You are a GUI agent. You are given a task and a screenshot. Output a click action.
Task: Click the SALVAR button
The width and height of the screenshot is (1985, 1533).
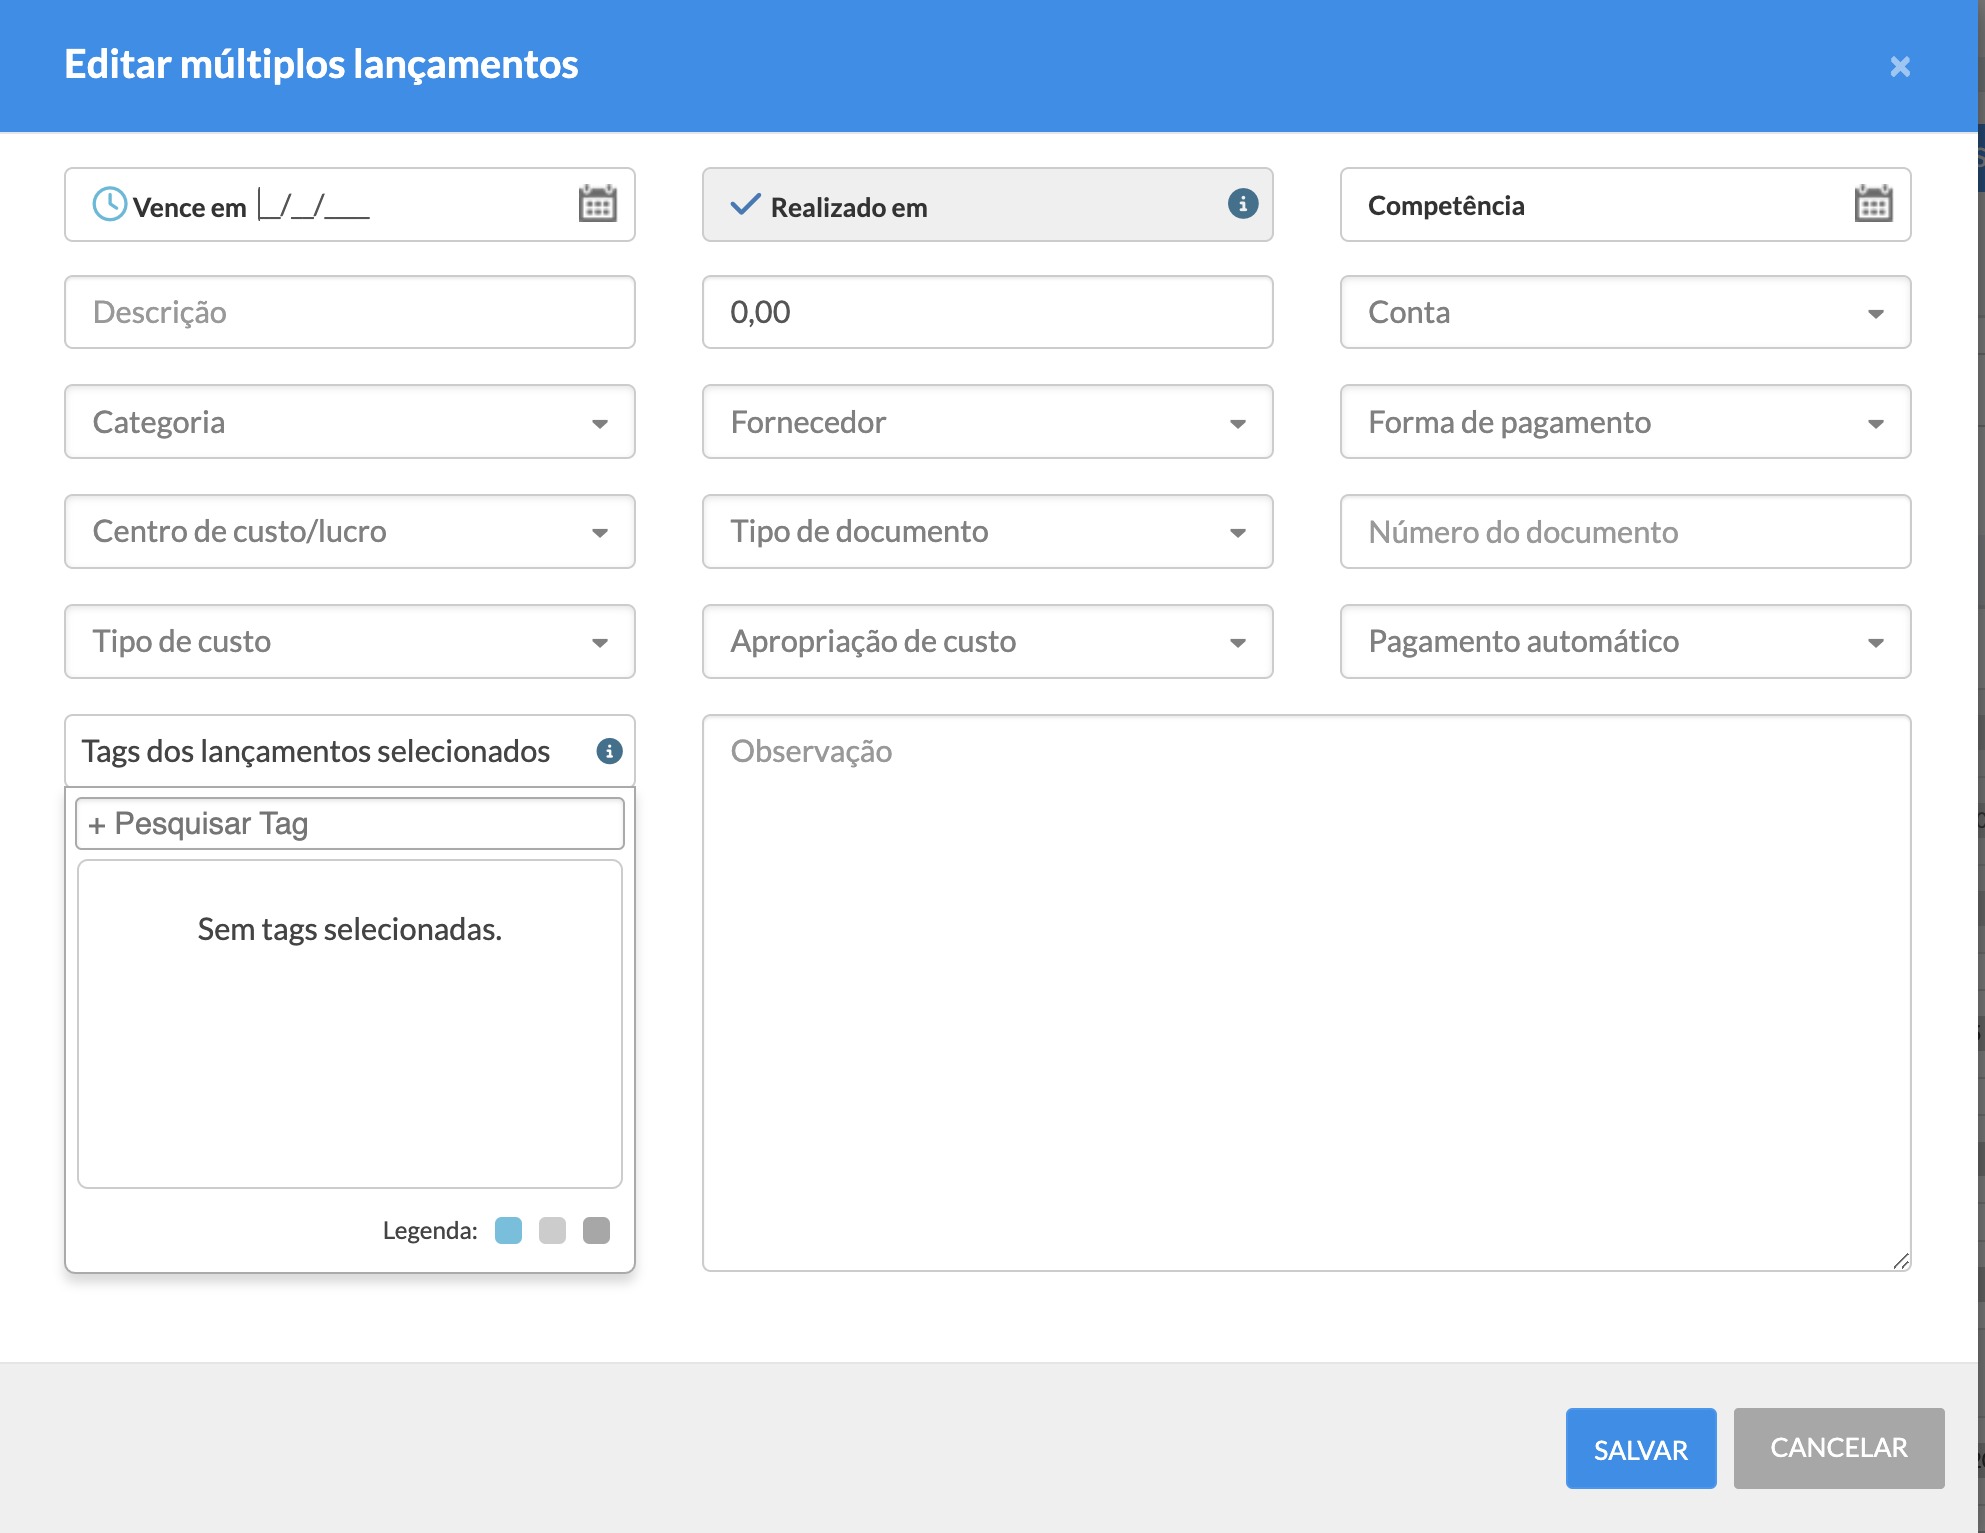(x=1640, y=1448)
